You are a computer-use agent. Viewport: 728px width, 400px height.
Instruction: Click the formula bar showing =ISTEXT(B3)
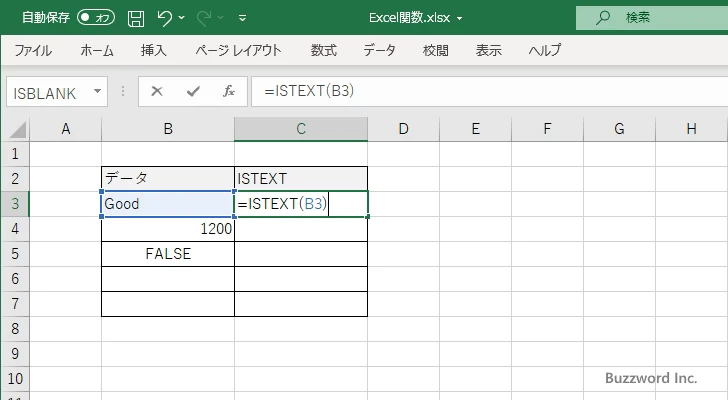(x=489, y=91)
